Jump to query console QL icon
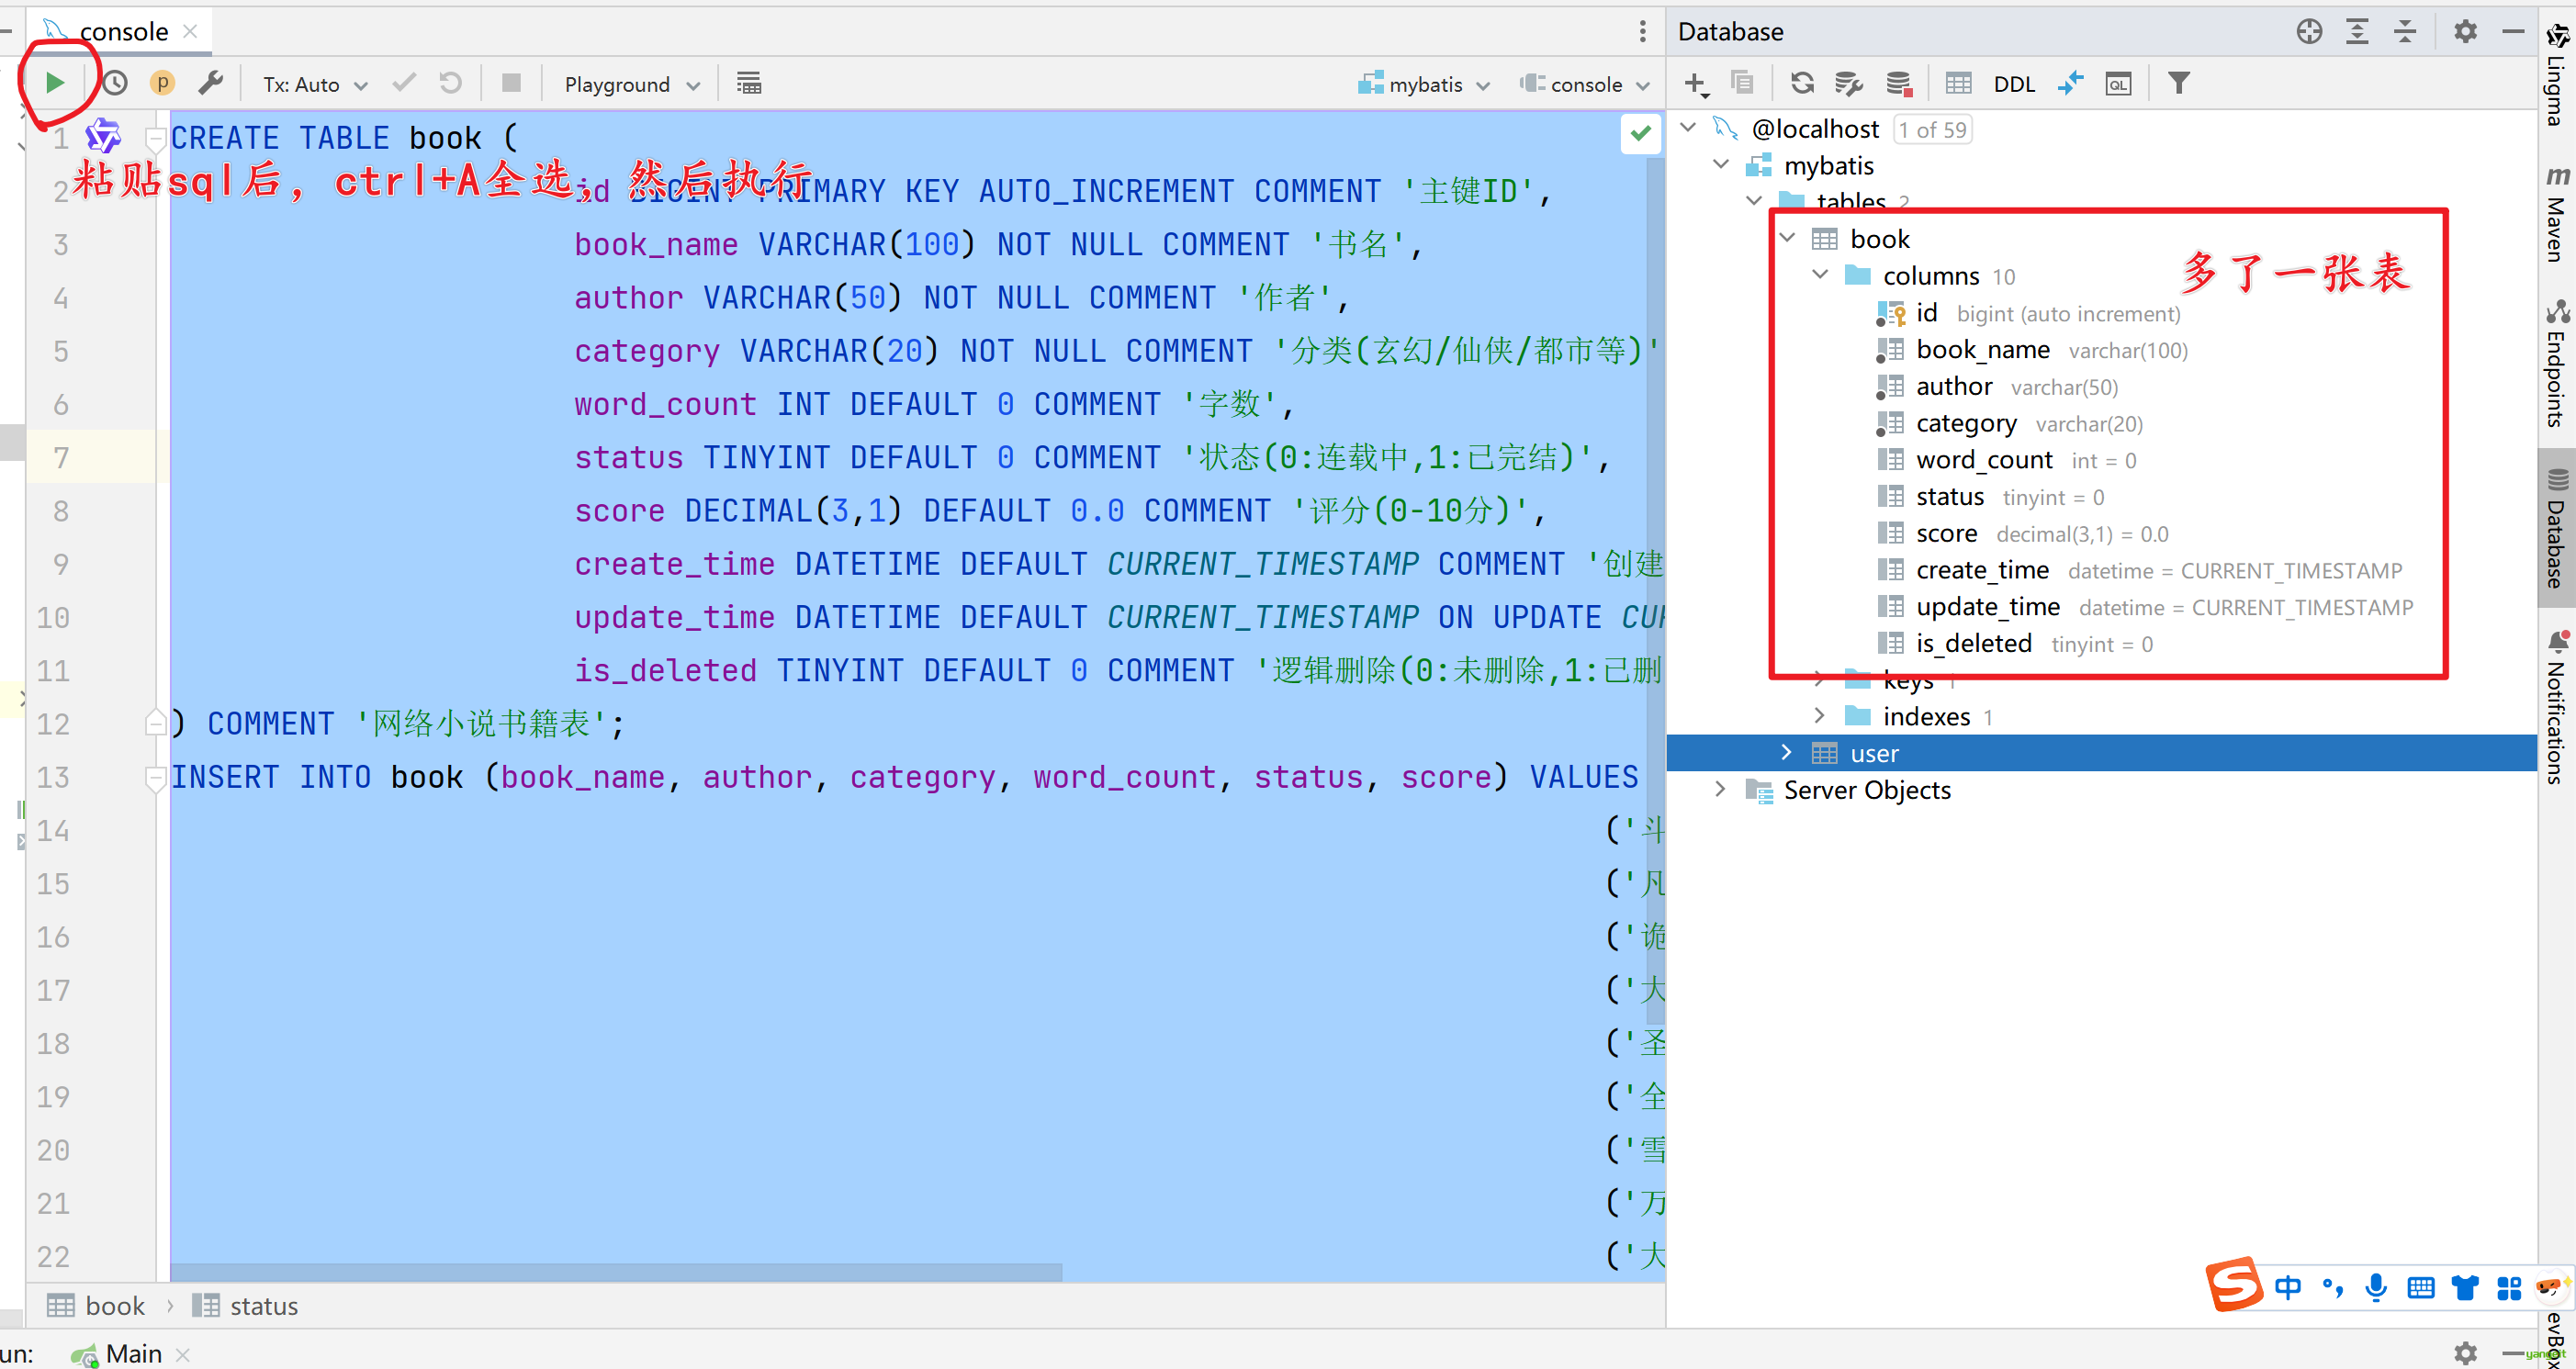 2118,84
